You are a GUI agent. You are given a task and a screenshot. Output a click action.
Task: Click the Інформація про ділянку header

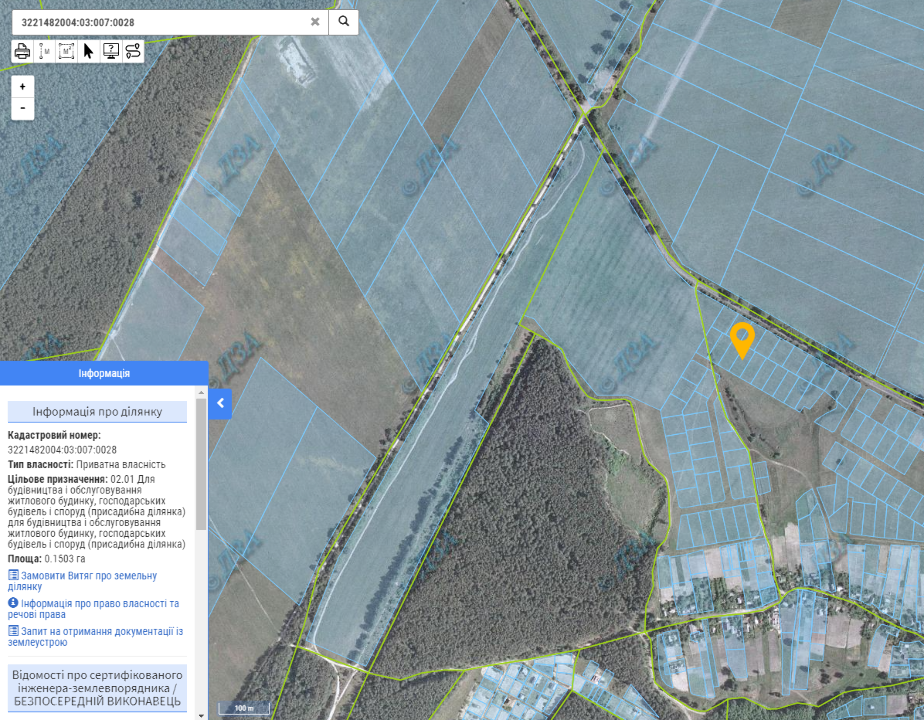[97, 412]
